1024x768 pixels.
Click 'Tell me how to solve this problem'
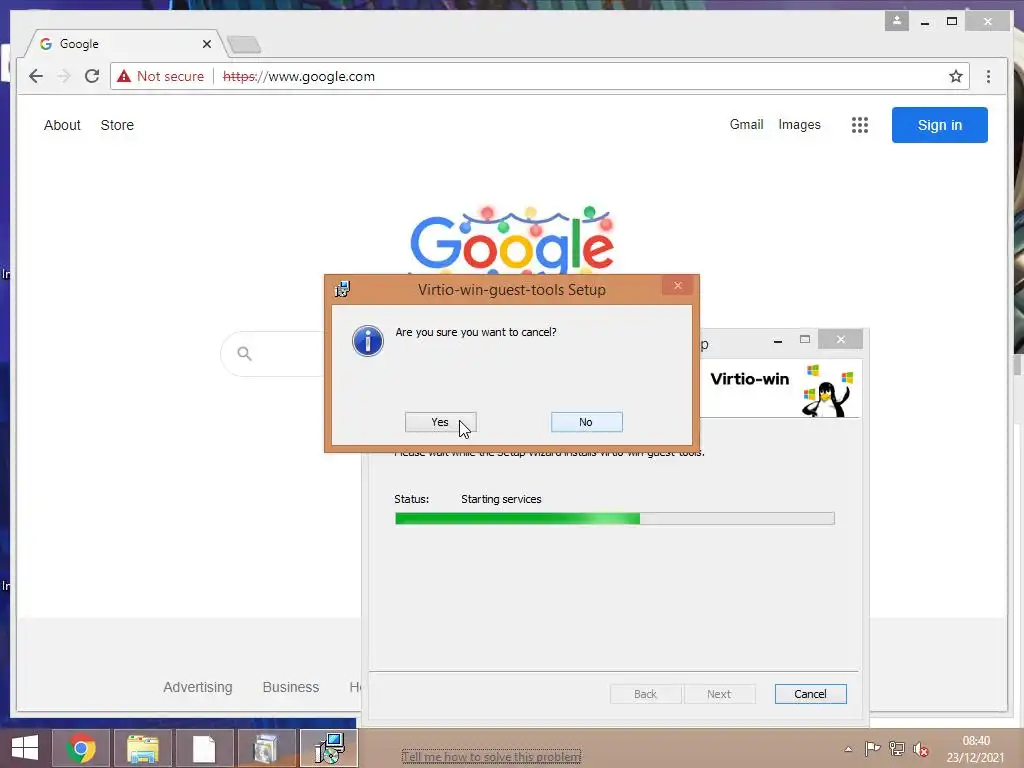pos(491,757)
